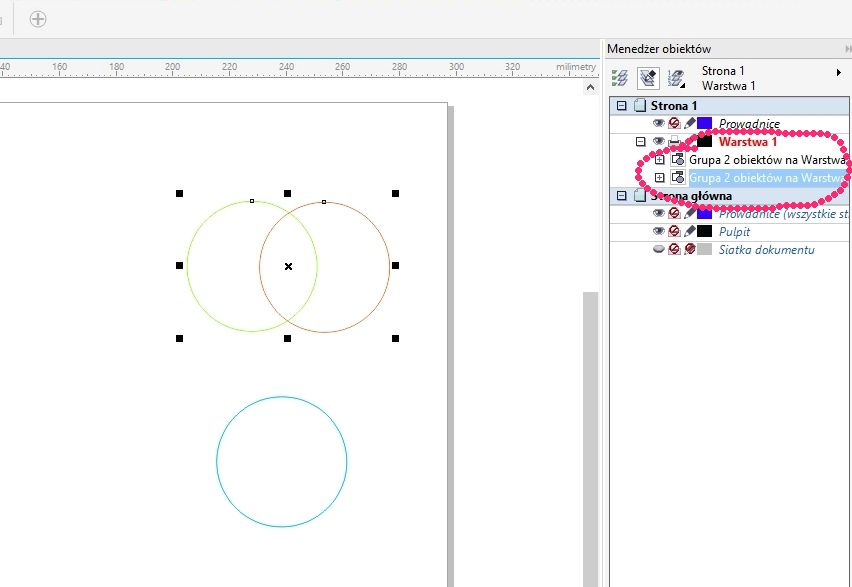Enable printing for the Pulpit layer

tap(674, 231)
